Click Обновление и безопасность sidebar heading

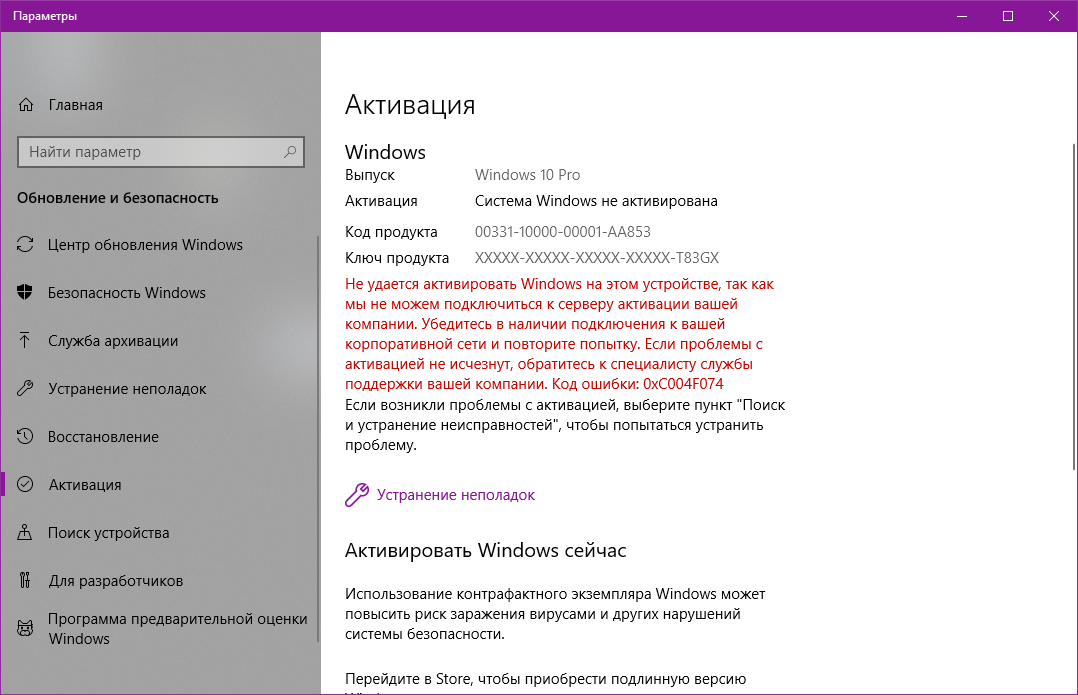tap(118, 198)
